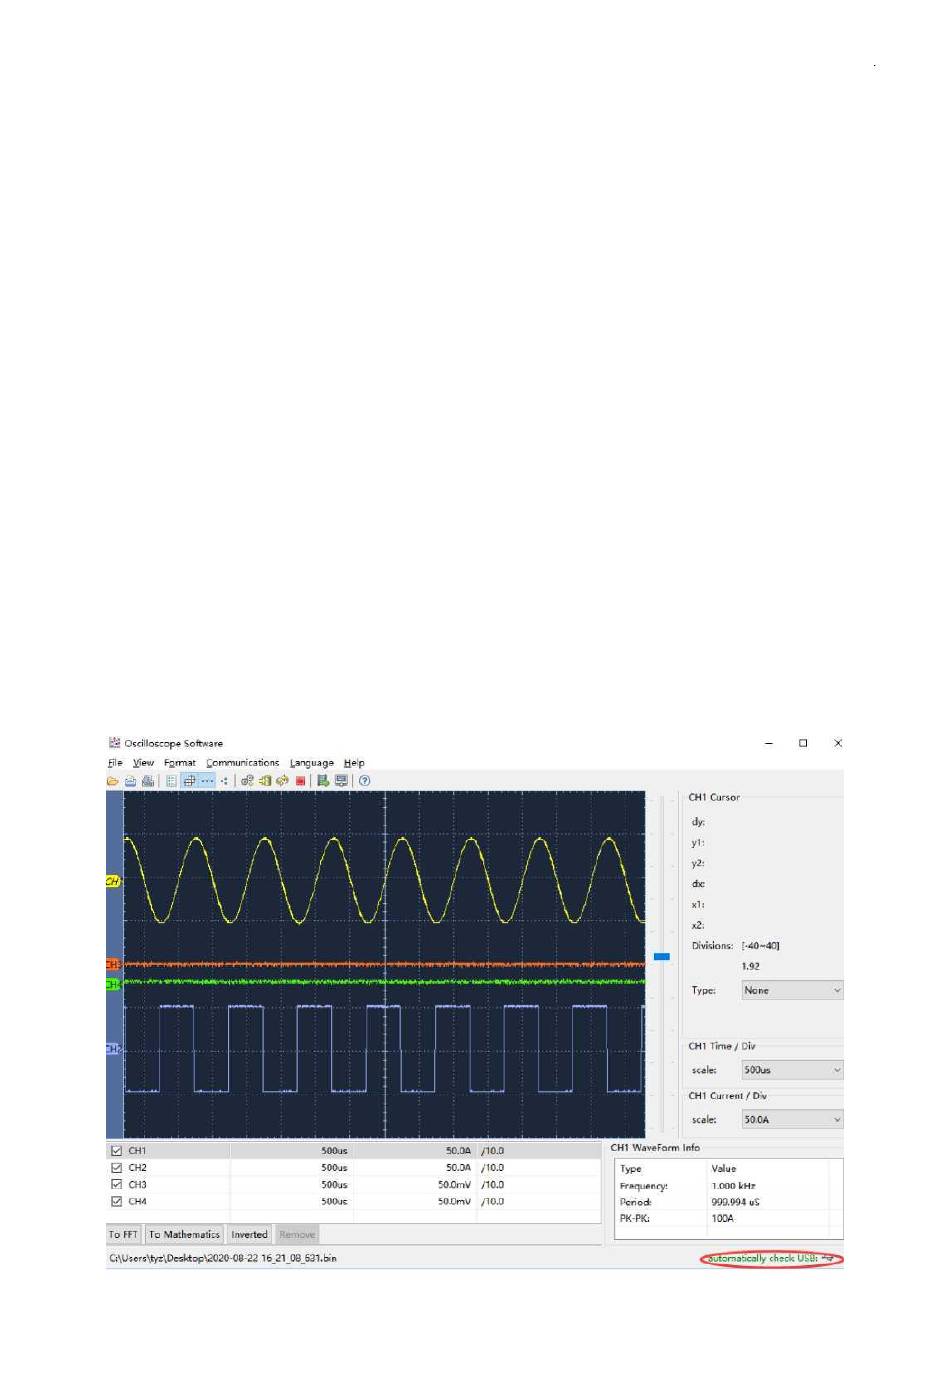Click the Type column header
The width and height of the screenshot is (950, 1375).
(630, 1169)
